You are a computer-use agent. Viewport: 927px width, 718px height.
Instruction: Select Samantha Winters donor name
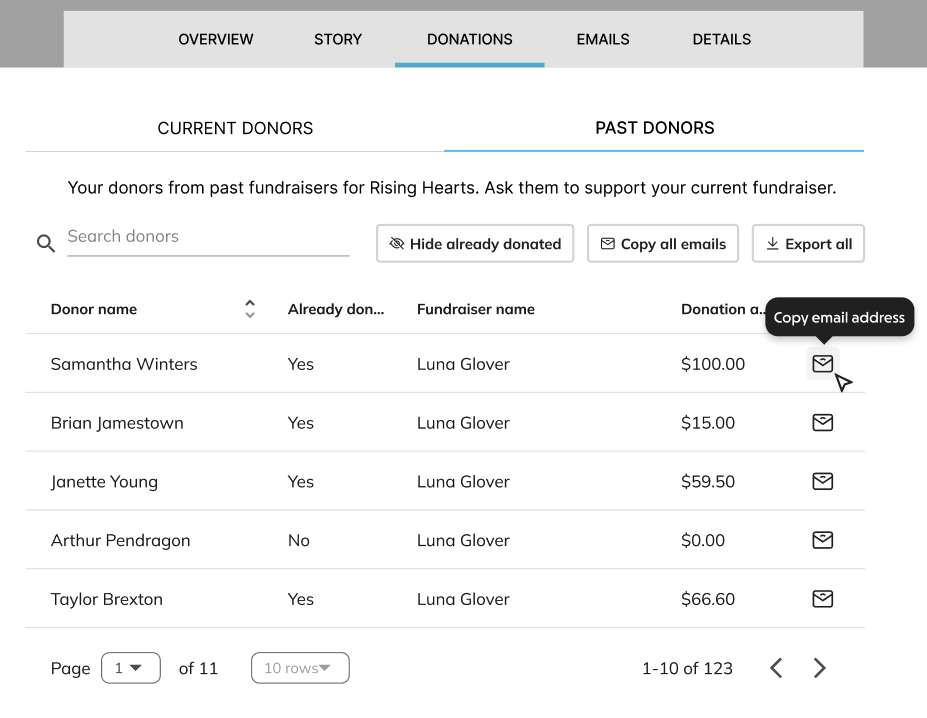pyautogui.click(x=124, y=364)
